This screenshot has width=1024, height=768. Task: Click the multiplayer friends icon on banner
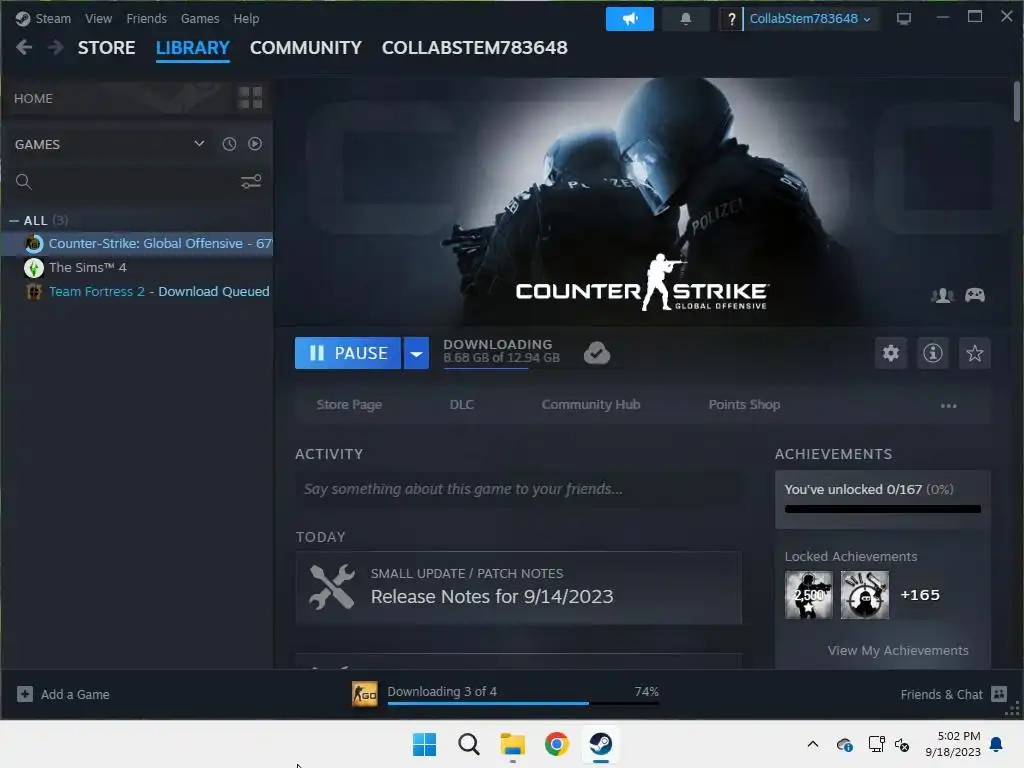click(x=942, y=295)
